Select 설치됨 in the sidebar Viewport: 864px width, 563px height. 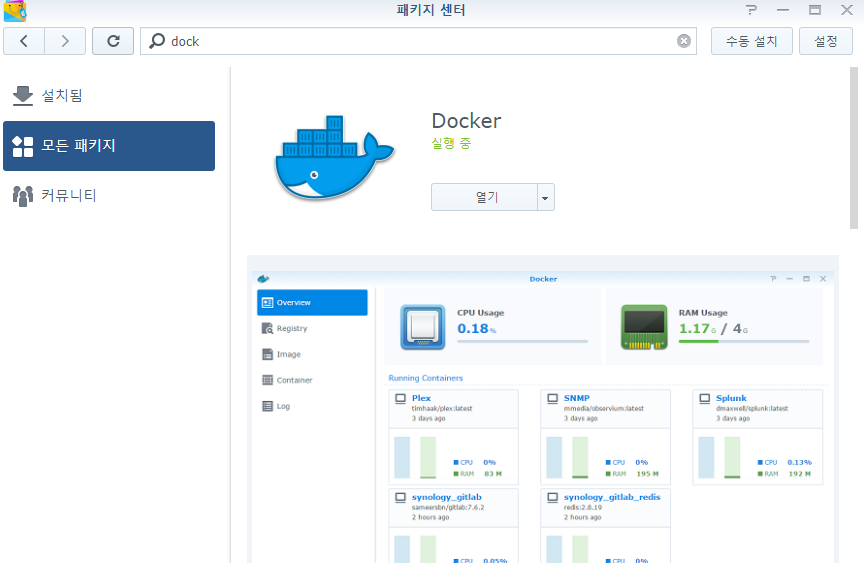(x=109, y=96)
